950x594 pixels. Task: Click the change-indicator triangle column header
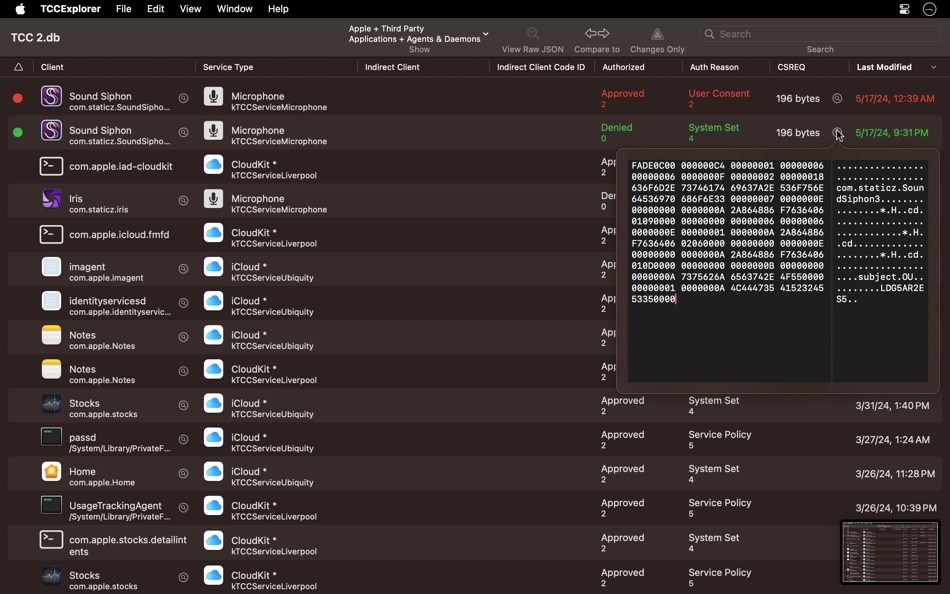[18, 67]
